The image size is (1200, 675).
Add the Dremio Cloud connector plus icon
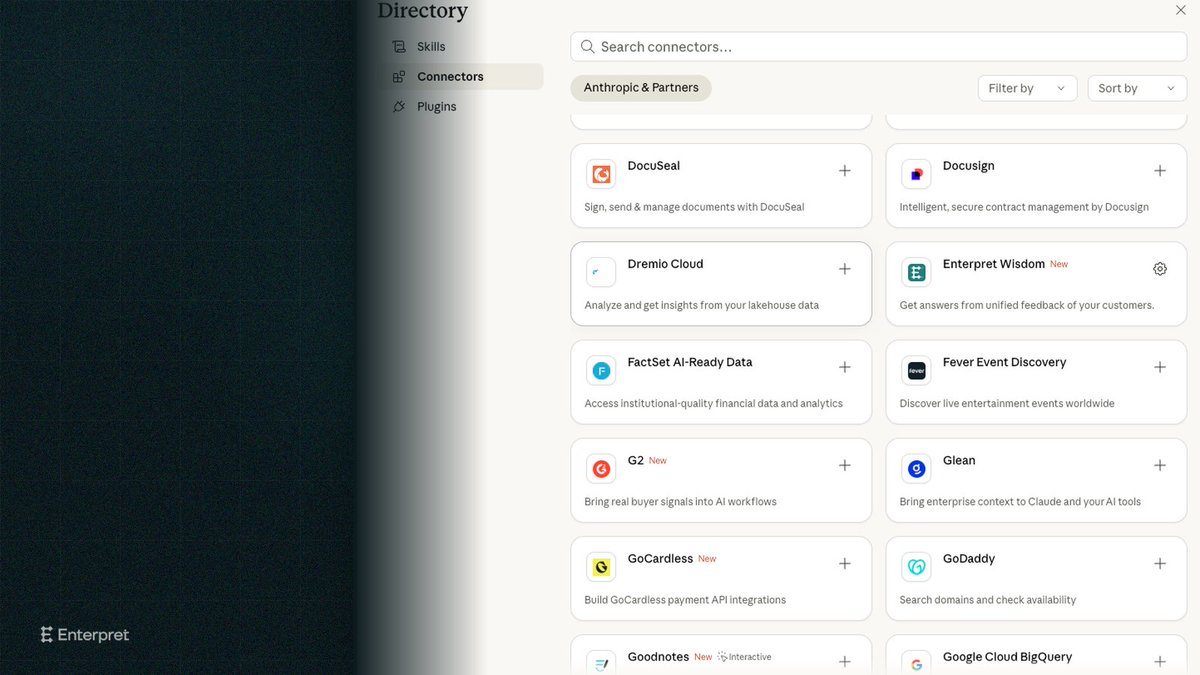845,269
